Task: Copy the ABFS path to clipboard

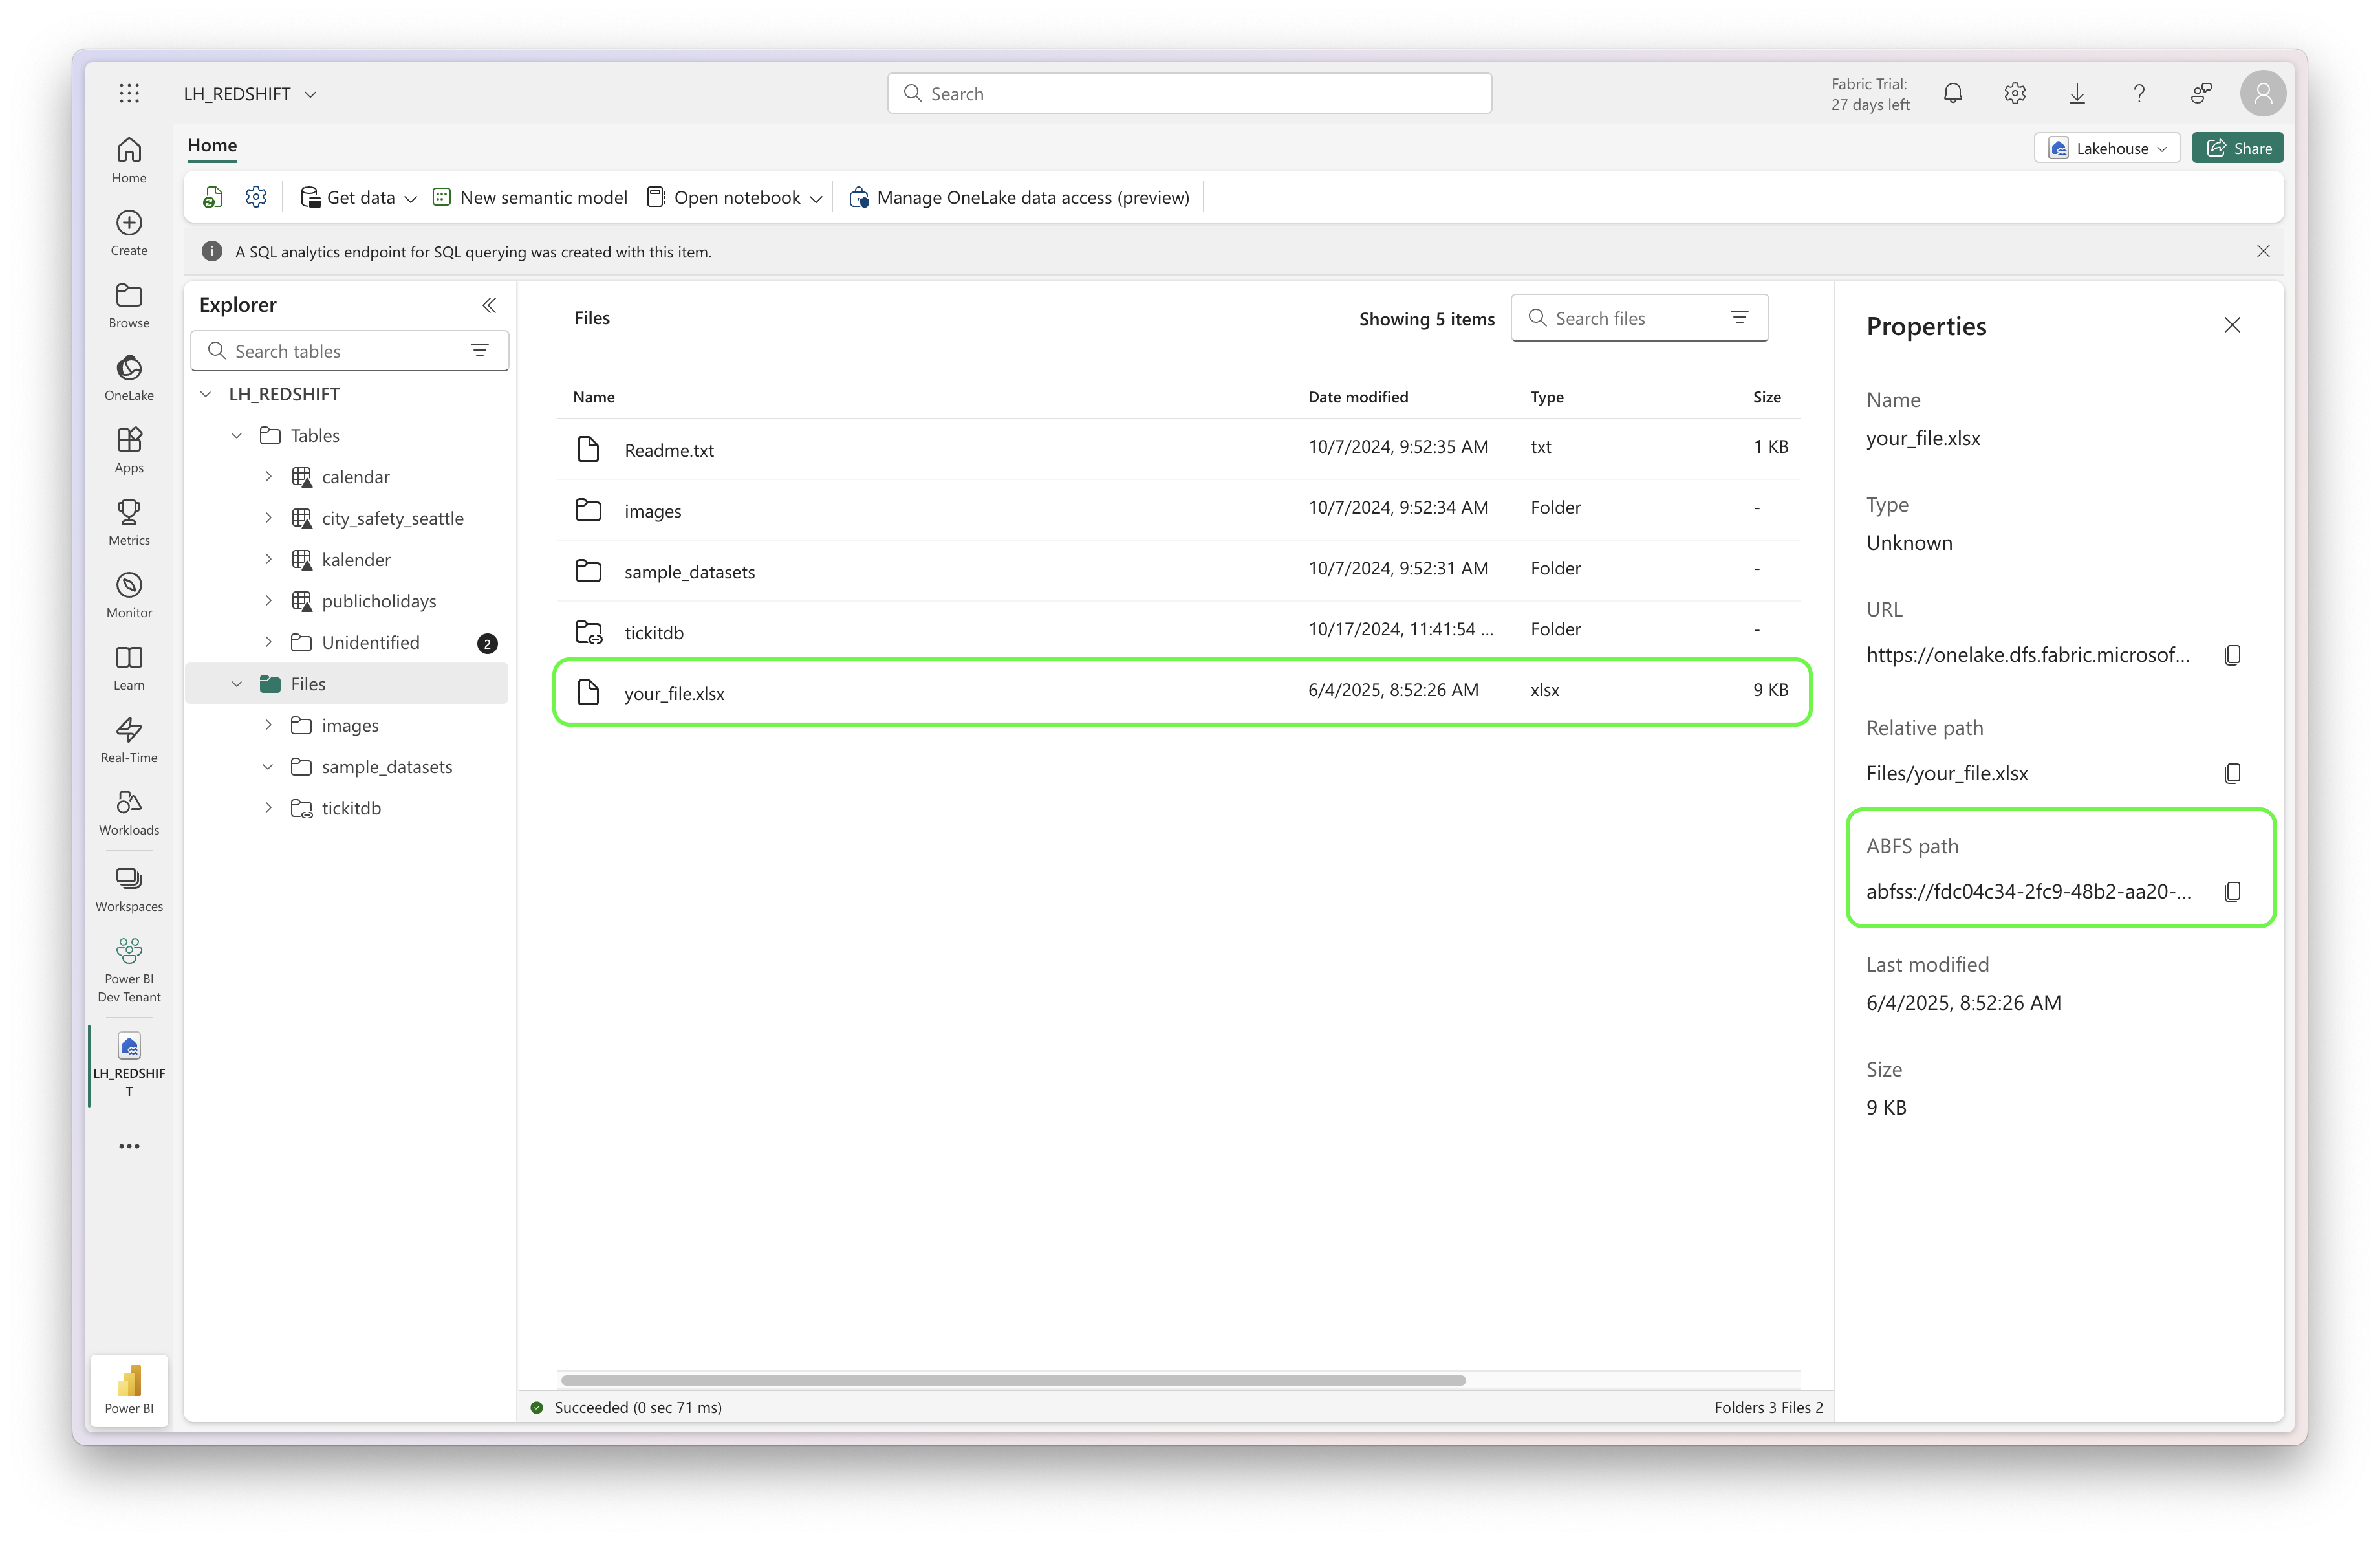Action: click(x=2234, y=892)
